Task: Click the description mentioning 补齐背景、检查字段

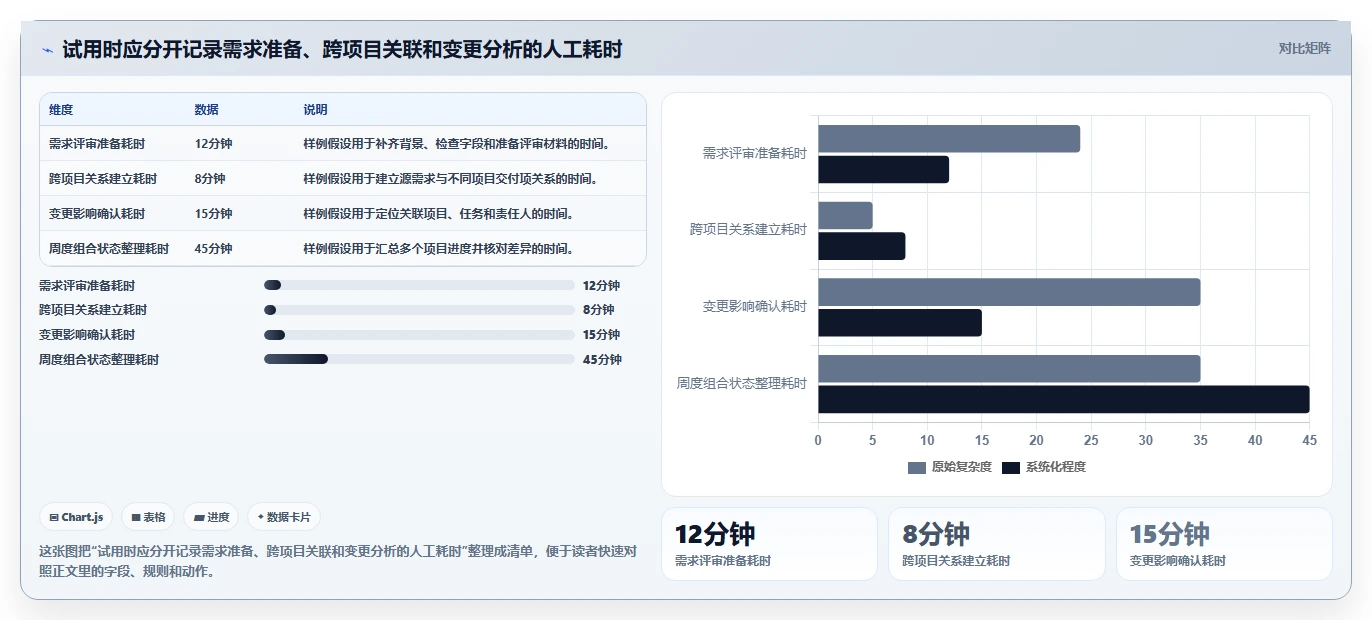Action: 457,144
